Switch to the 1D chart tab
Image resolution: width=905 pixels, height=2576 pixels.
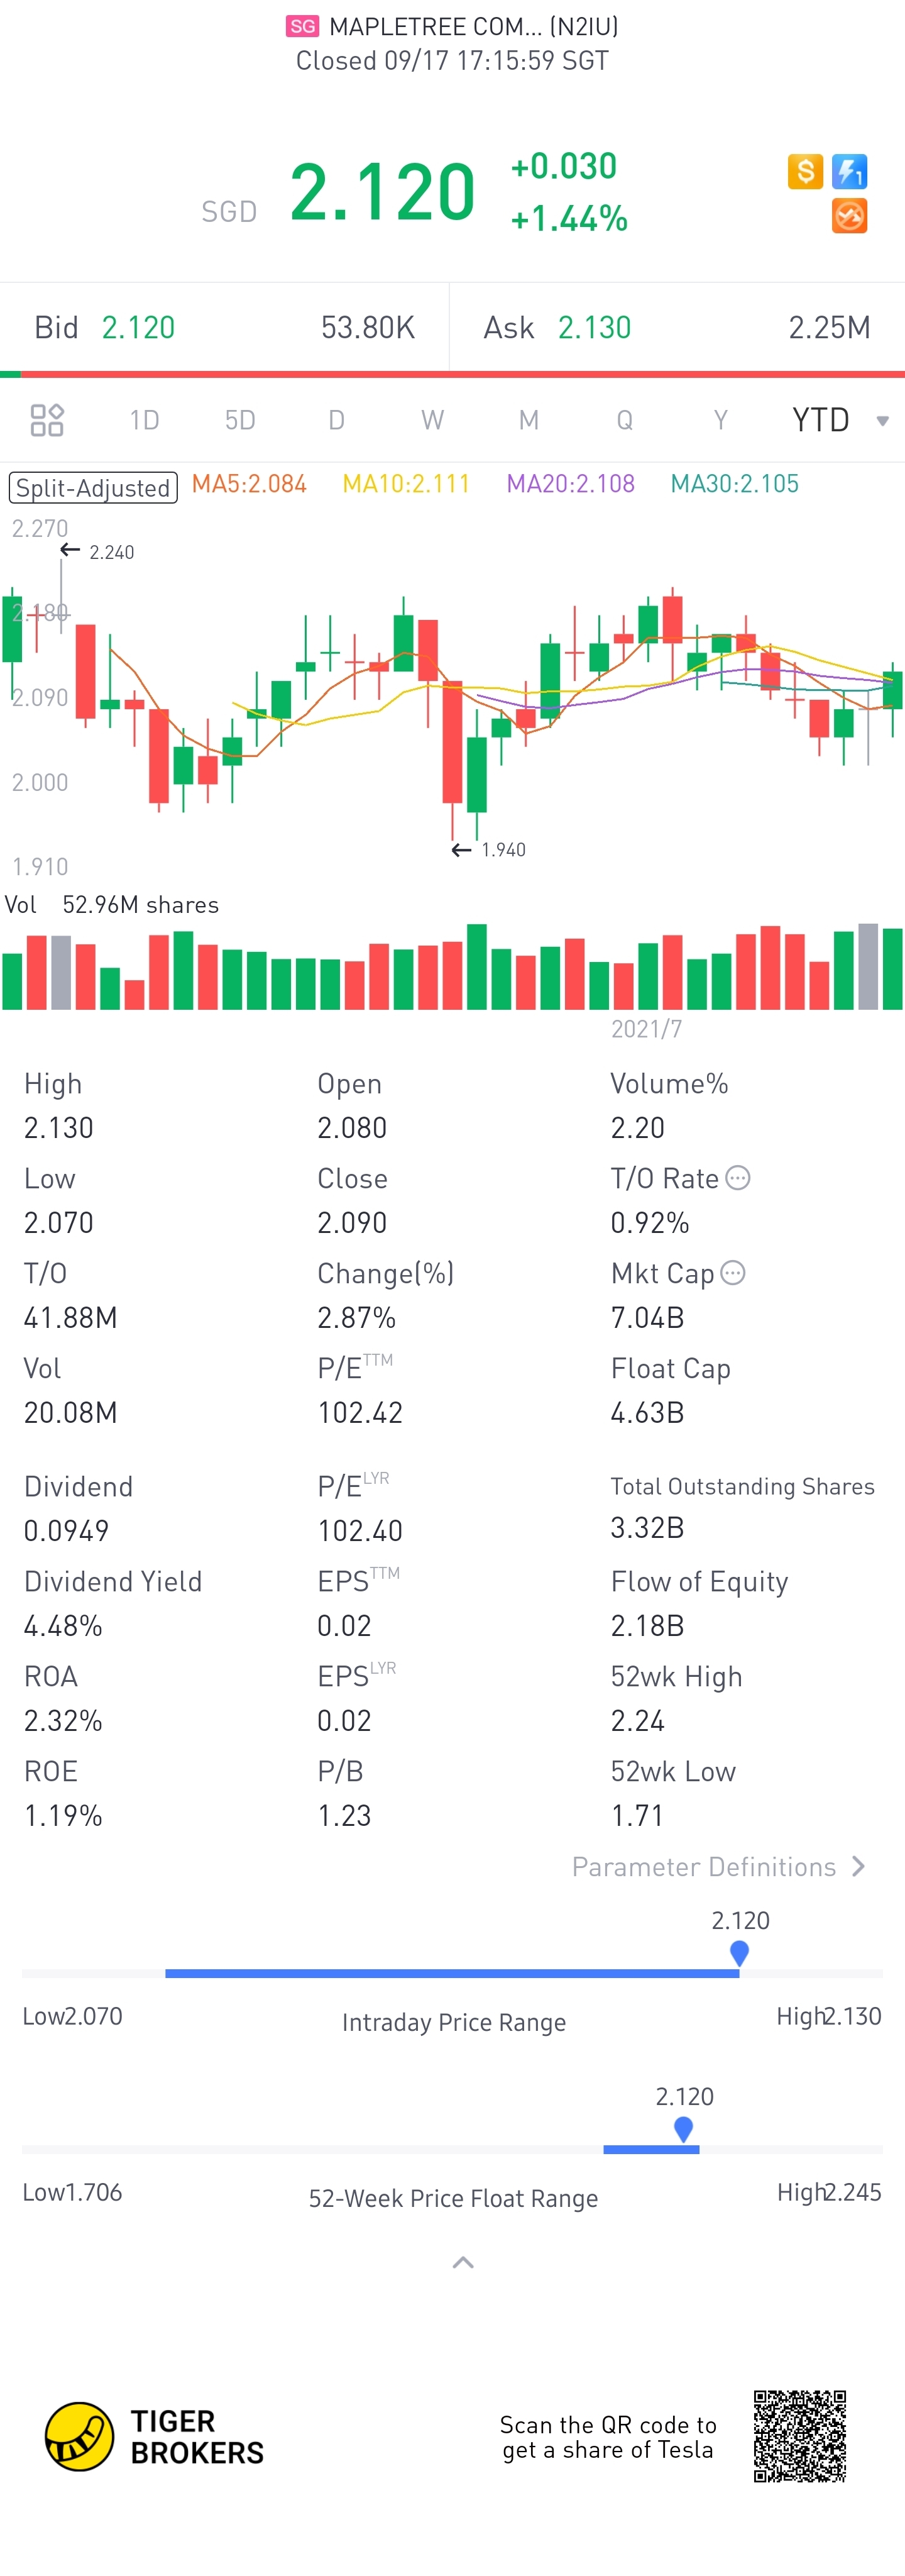click(144, 420)
